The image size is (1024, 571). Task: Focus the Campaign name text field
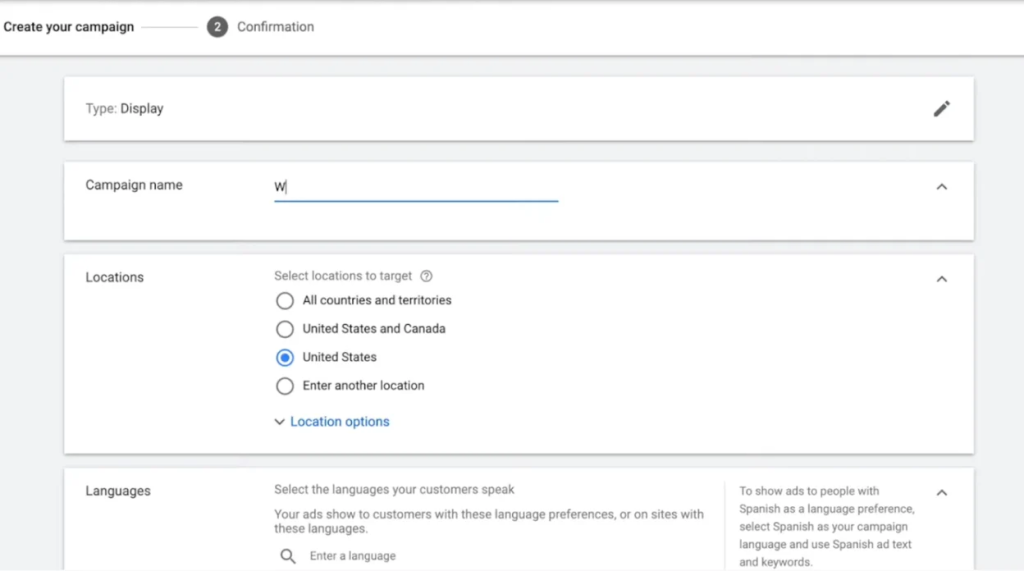416,187
